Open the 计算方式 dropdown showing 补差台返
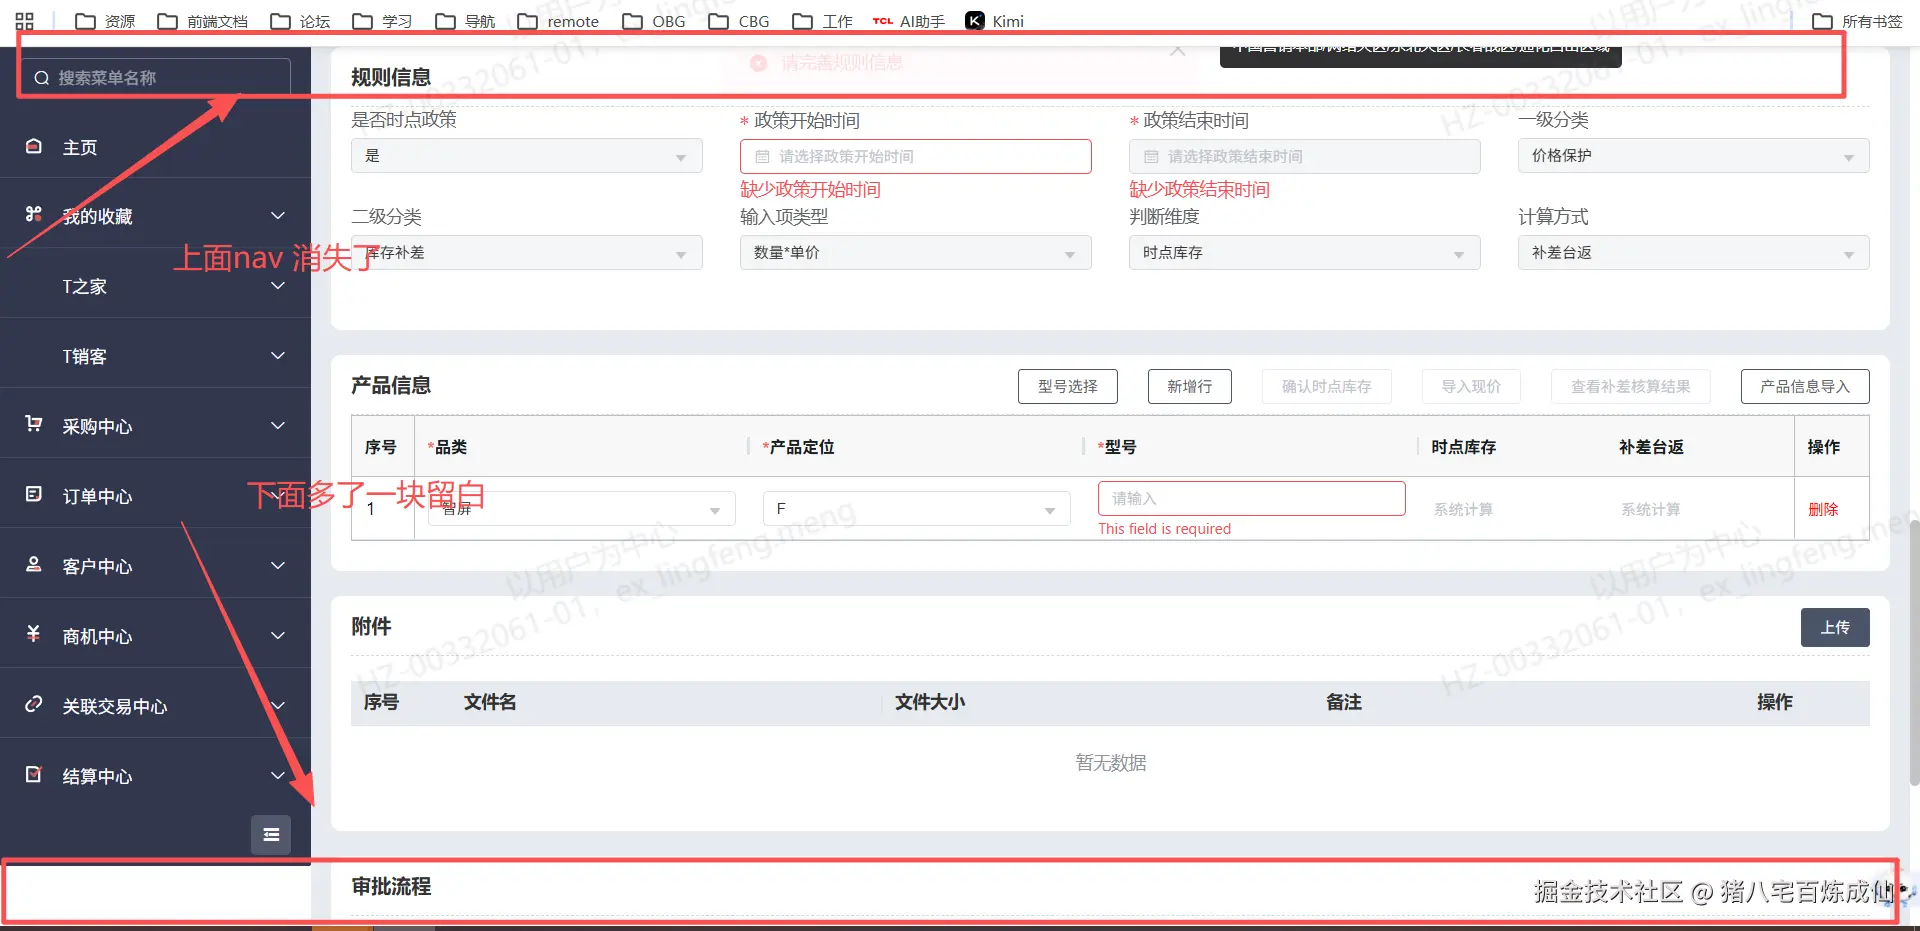Image resolution: width=1920 pixels, height=931 pixels. pos(1693,253)
